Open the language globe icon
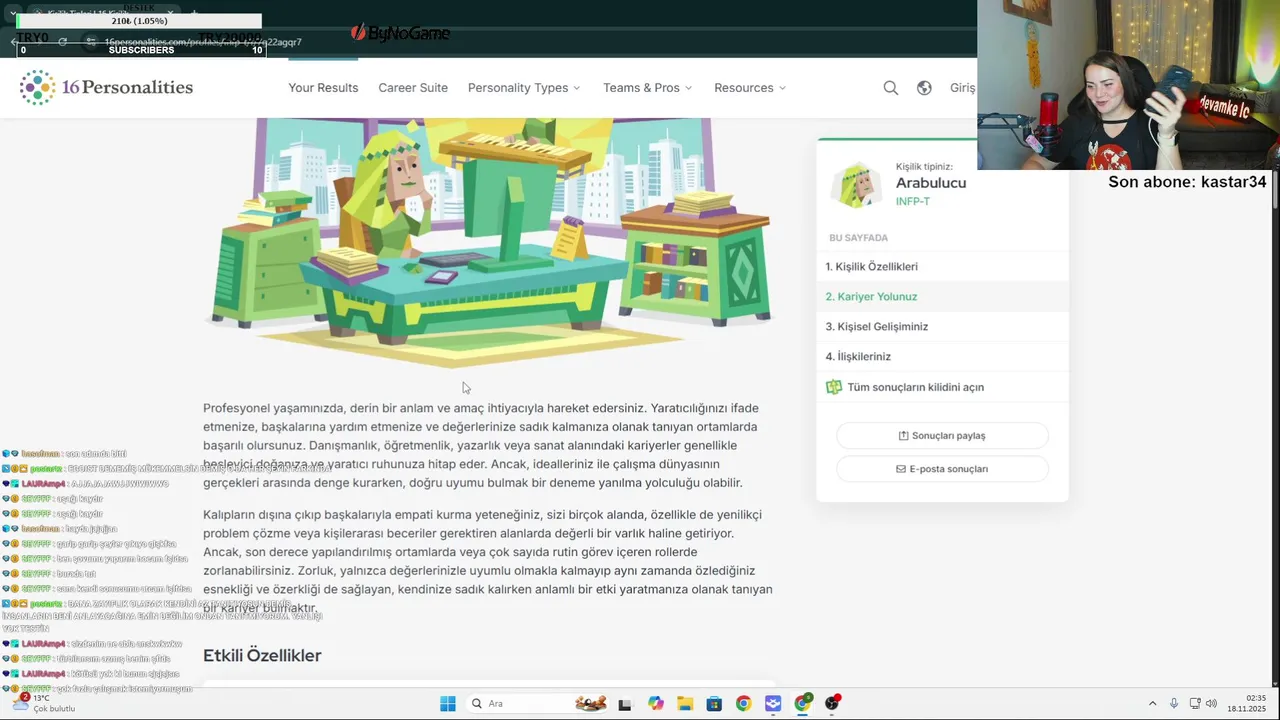The height and width of the screenshot is (720, 1280). tap(924, 88)
